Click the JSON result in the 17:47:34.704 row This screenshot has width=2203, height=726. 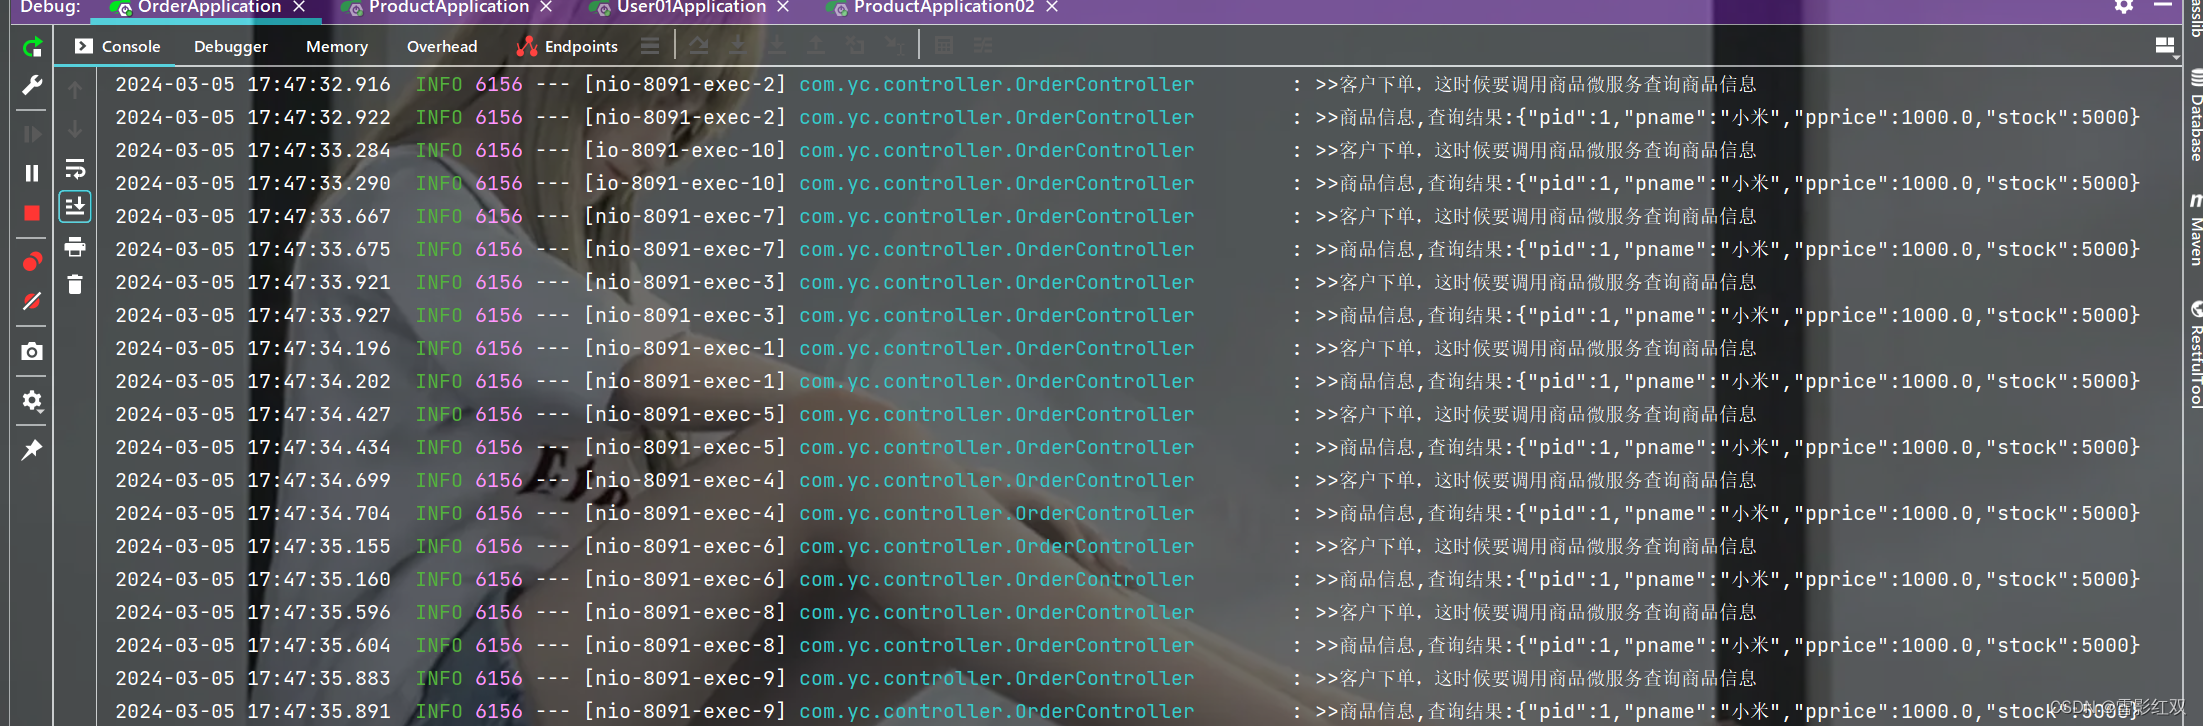1828,514
